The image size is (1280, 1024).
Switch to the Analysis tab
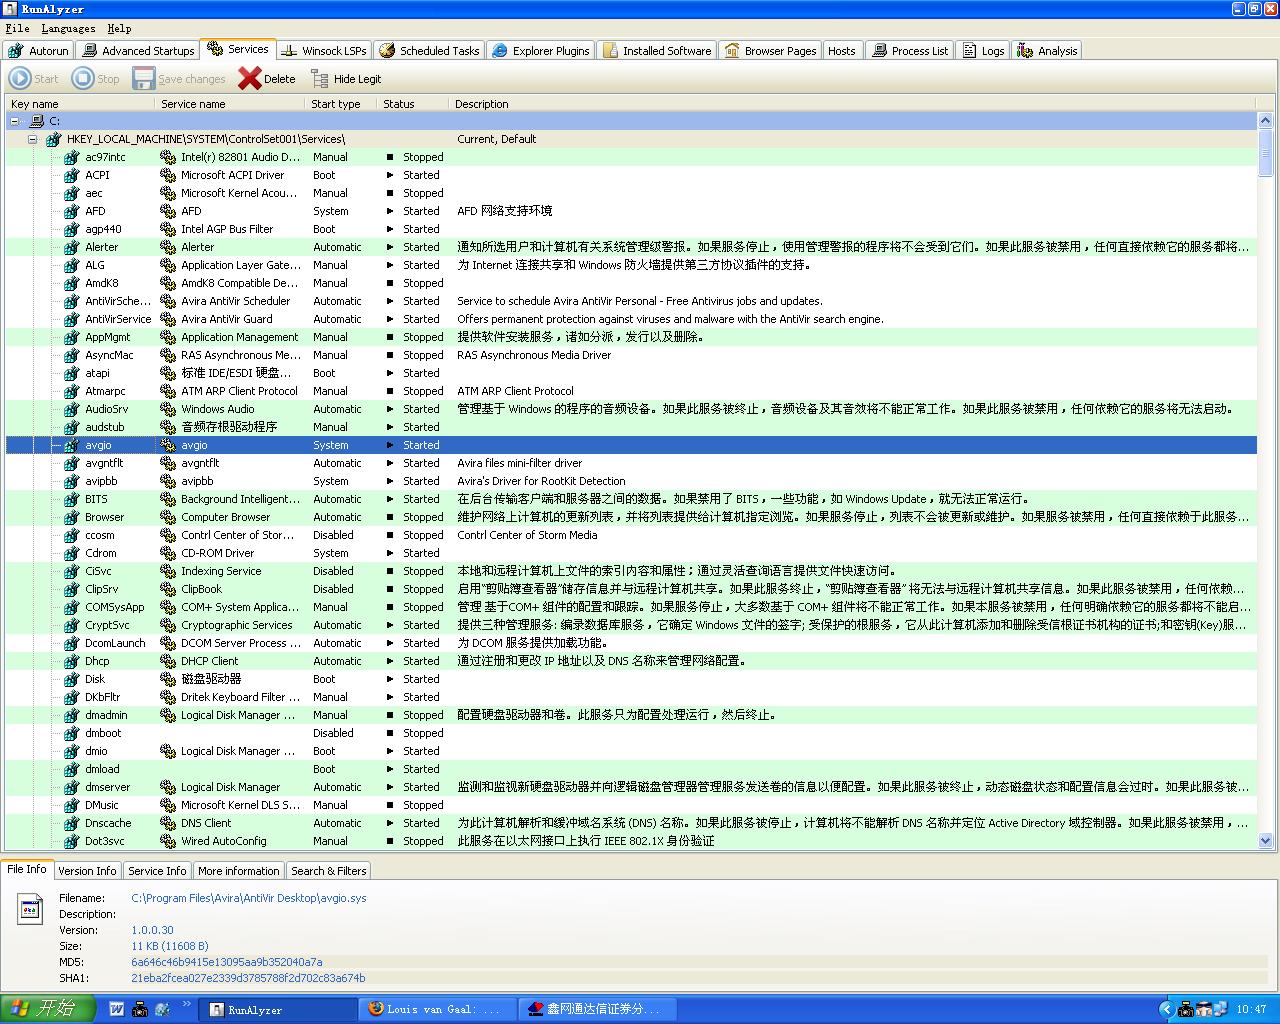pyautogui.click(x=1047, y=51)
